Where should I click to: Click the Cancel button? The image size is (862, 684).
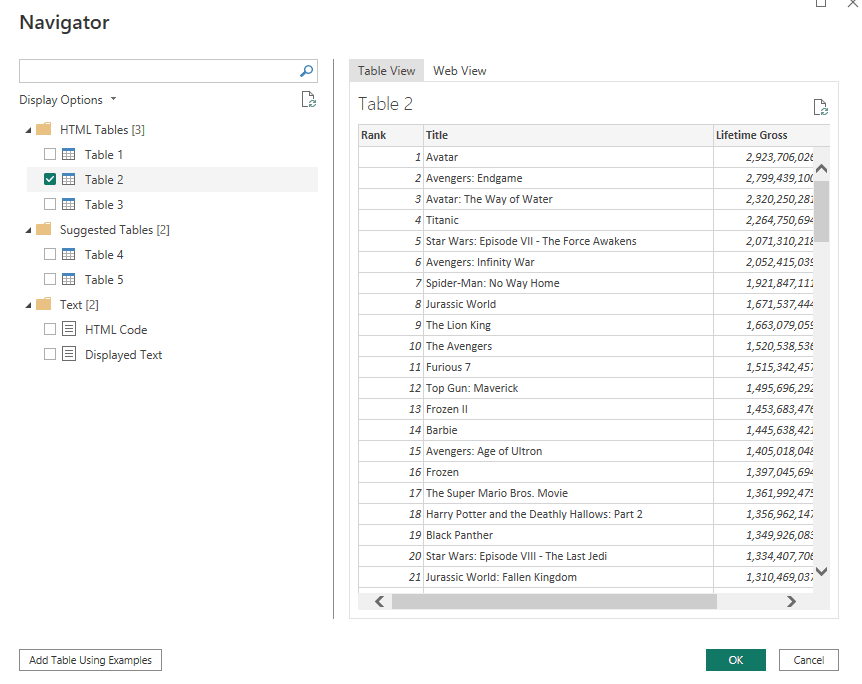(809, 660)
